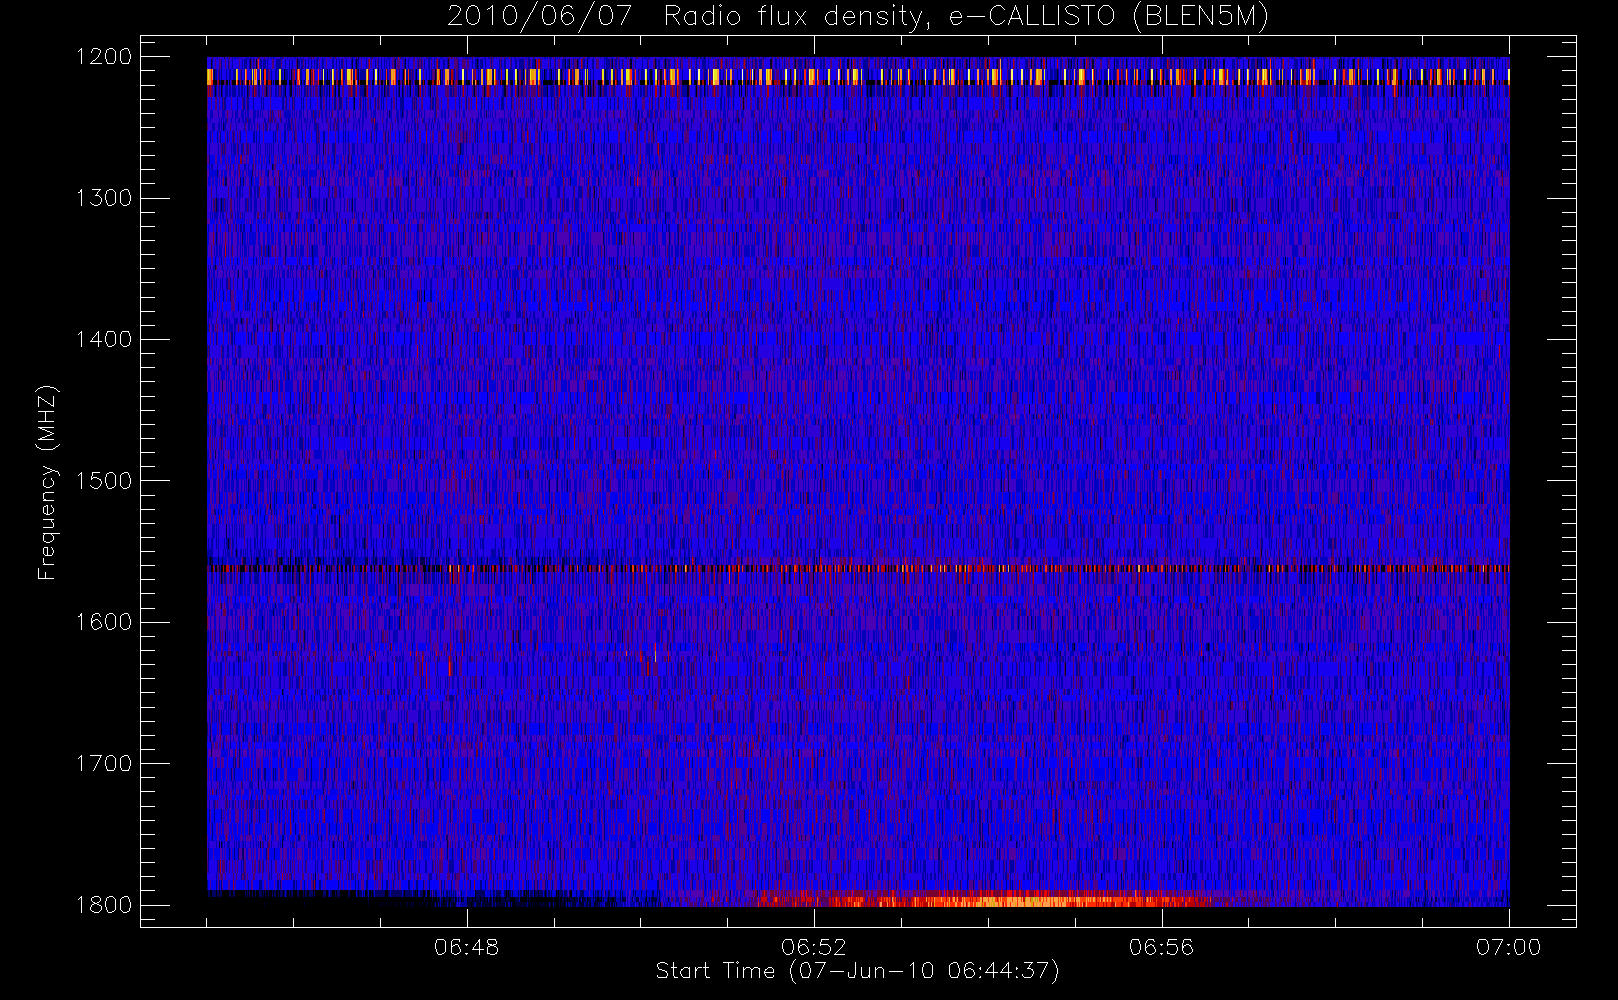Click the yellow interference band near 1210 MHz
This screenshot has width=1618, height=1000.
858,76
